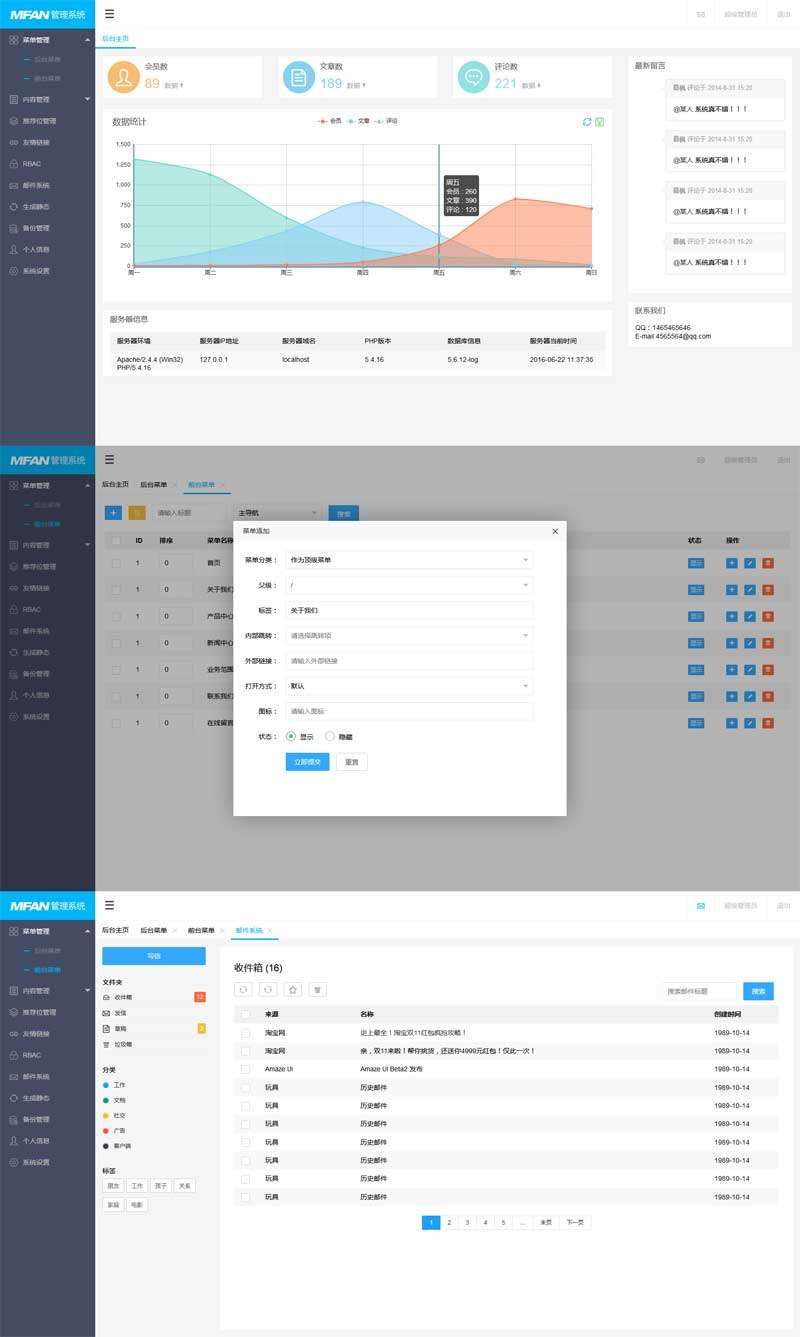Click the 外部链接 input field
Image resolution: width=800 pixels, height=1337 pixels.
point(409,661)
